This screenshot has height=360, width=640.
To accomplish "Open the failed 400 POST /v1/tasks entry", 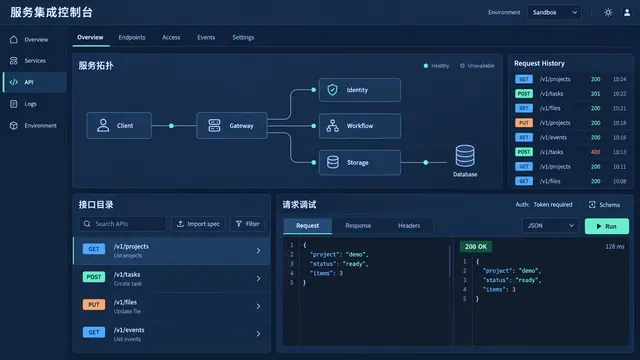I will [x=571, y=152].
